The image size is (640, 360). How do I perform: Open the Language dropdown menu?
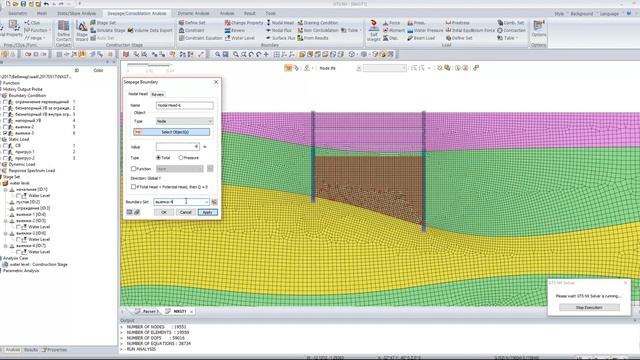pos(611,13)
